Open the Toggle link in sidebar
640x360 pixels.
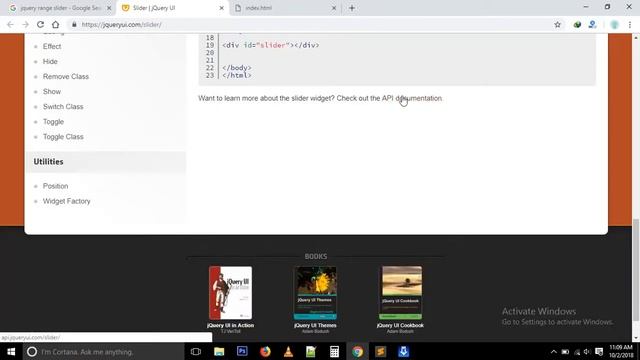[x=53, y=122]
